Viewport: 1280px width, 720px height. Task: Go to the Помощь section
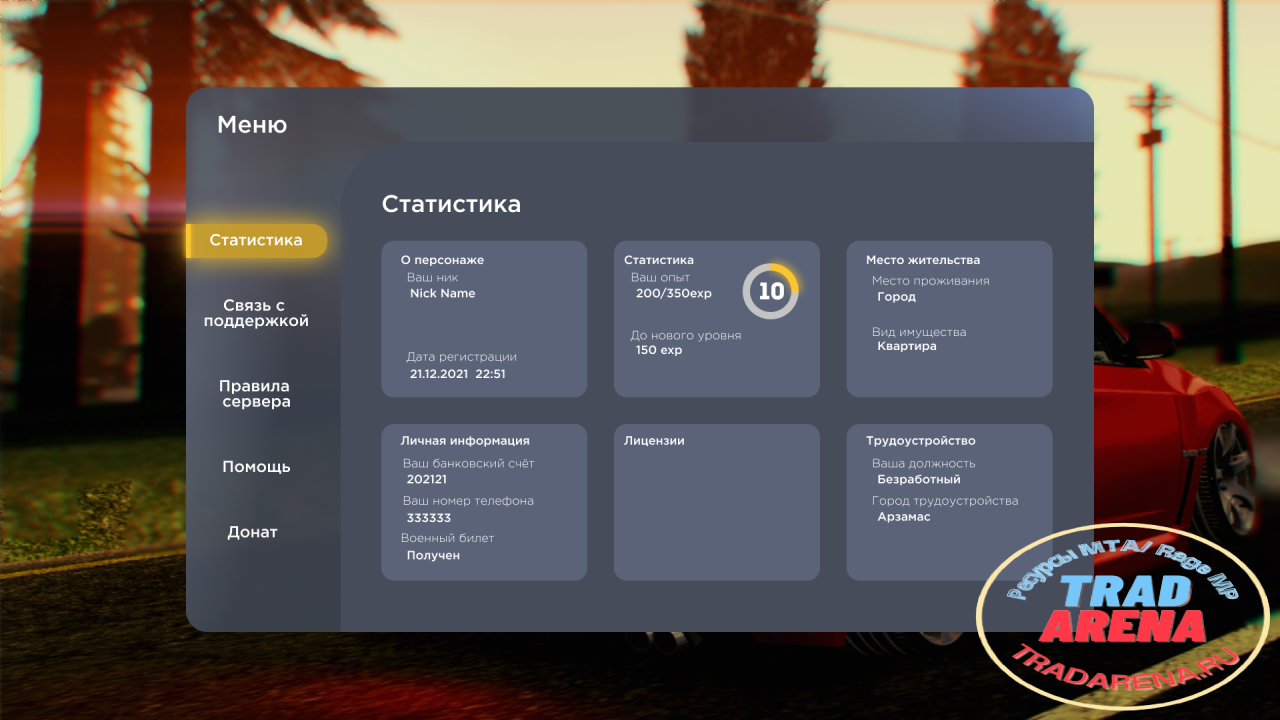pyautogui.click(x=256, y=467)
